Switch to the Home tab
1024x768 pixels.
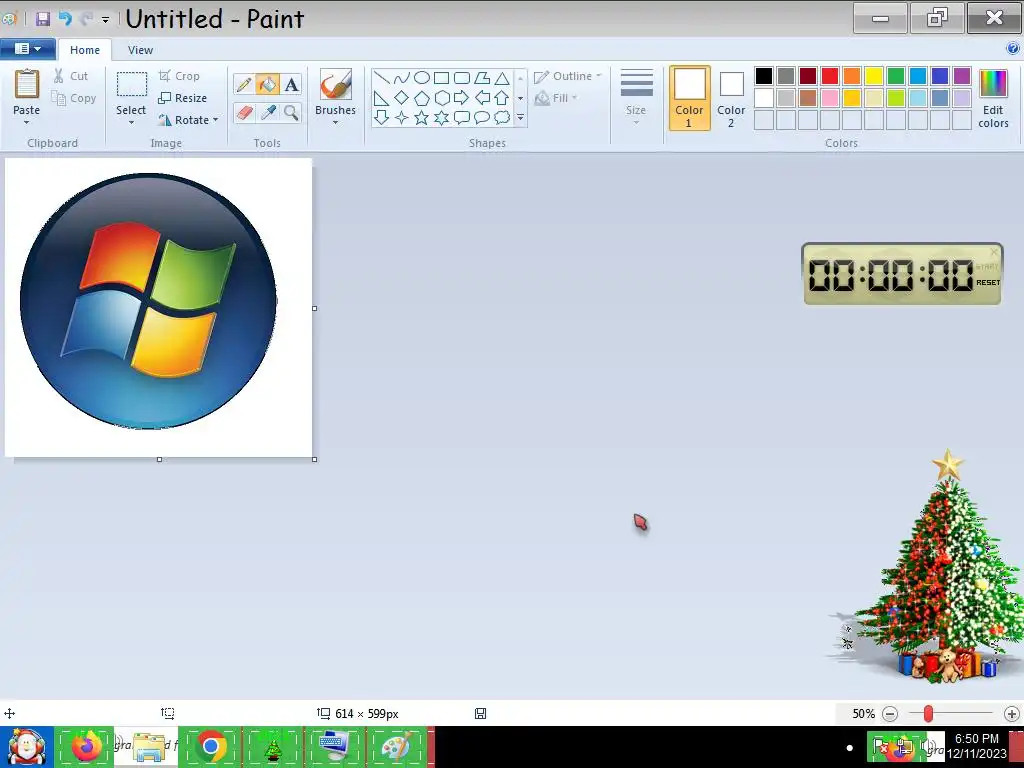click(x=85, y=50)
